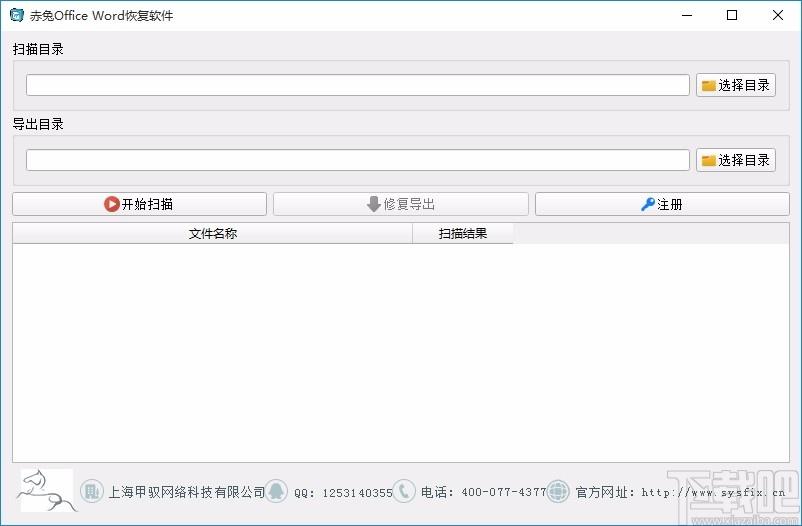
Task: Click the 扫描结果 column header
Action: (462, 233)
